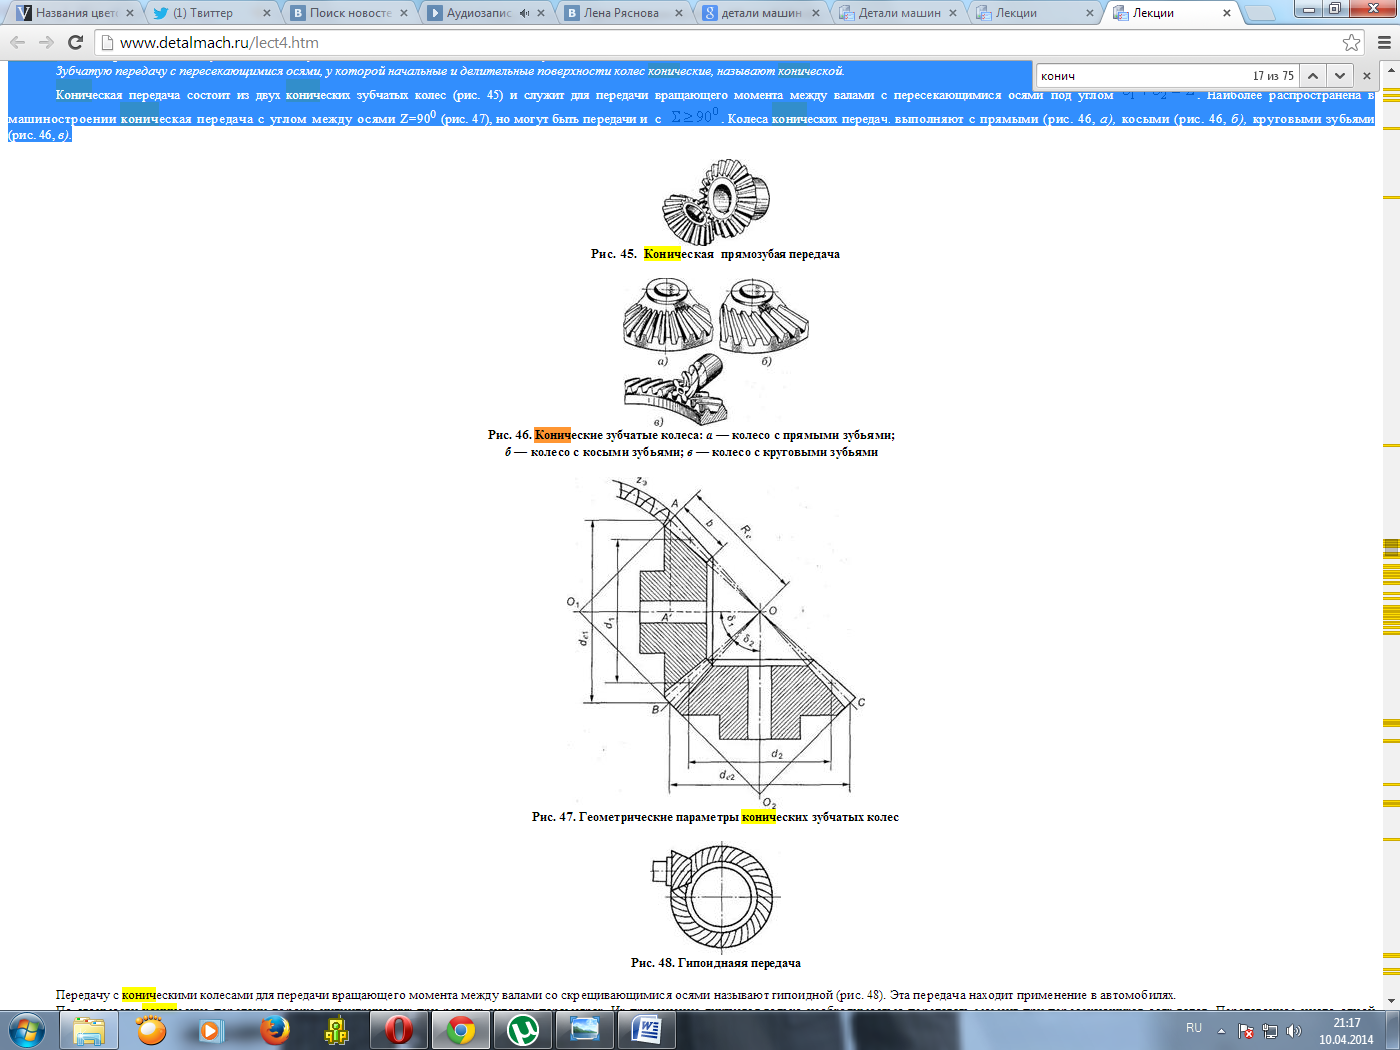Show hidden tray icons
This screenshot has width=1400, height=1050.
pos(1221,1031)
